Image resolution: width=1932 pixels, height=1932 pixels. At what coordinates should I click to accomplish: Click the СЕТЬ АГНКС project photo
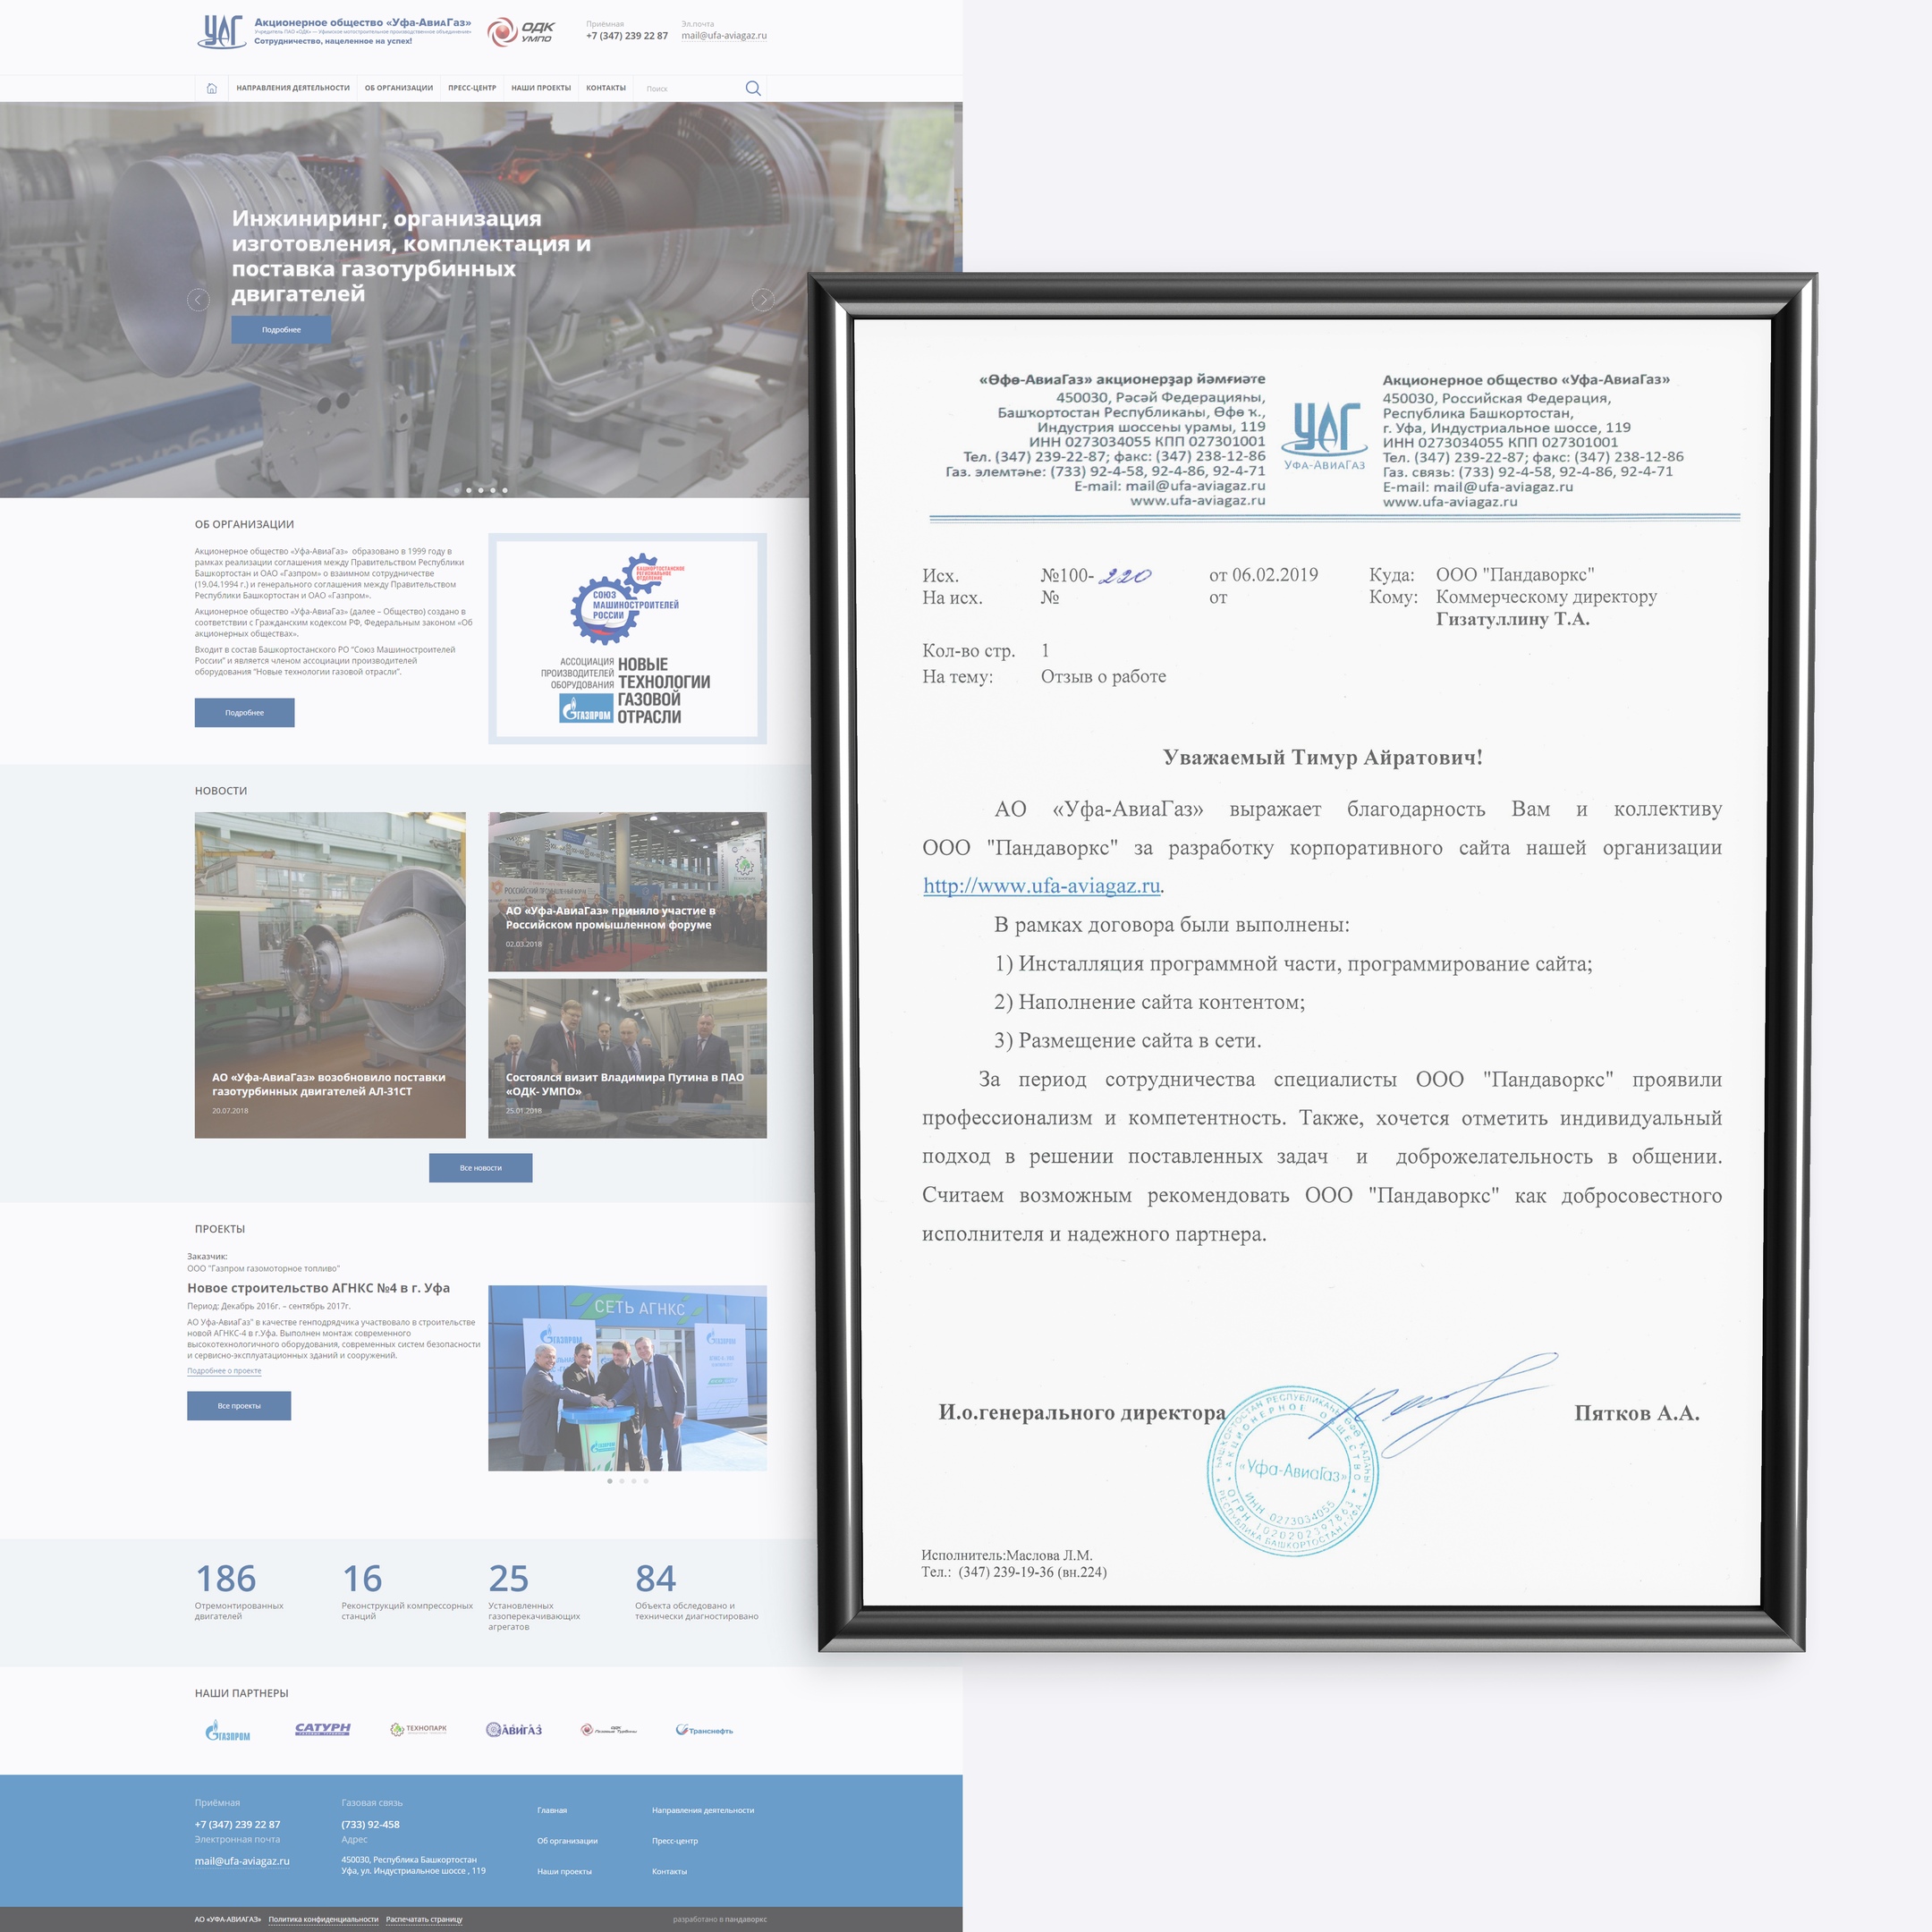click(627, 1378)
